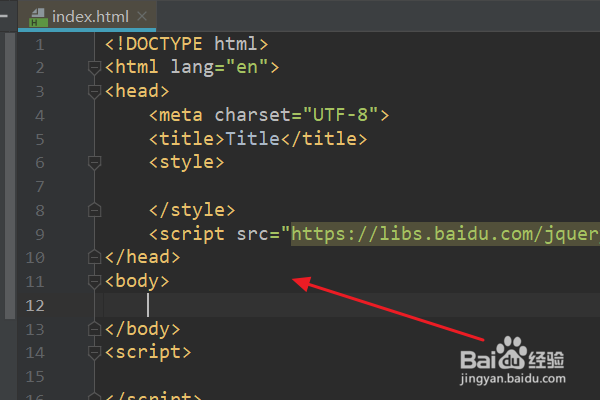The width and height of the screenshot is (600, 400).
Task: Click the closing body tag text
Action: pos(142,329)
